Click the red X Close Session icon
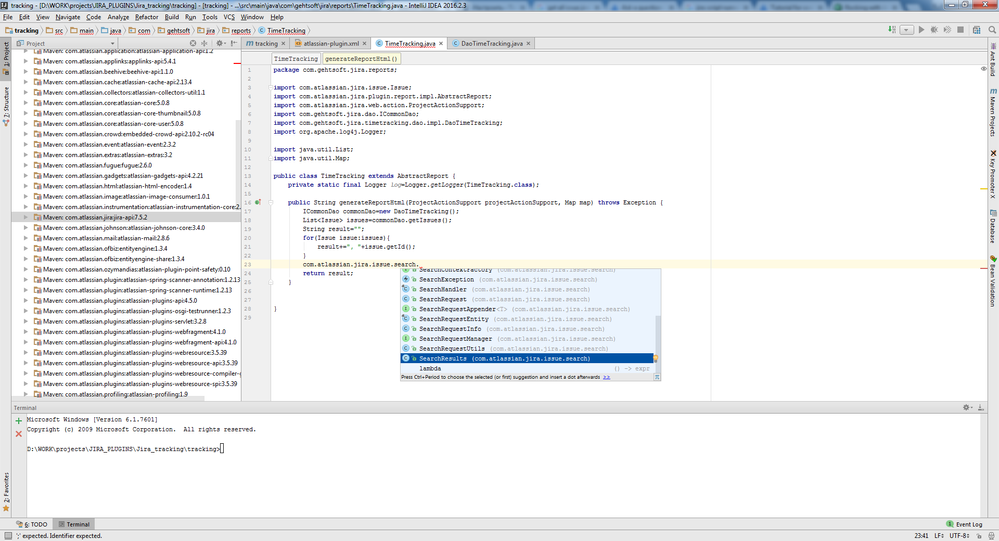 18,434
